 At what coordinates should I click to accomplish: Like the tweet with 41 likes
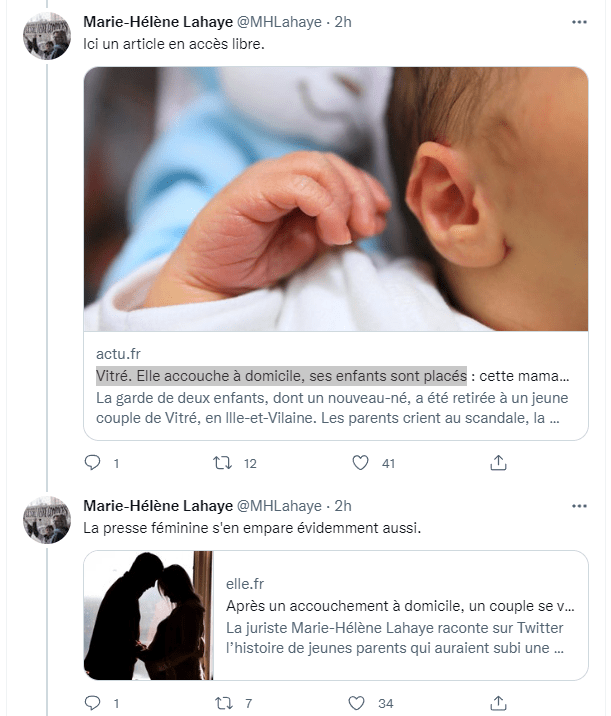click(362, 463)
